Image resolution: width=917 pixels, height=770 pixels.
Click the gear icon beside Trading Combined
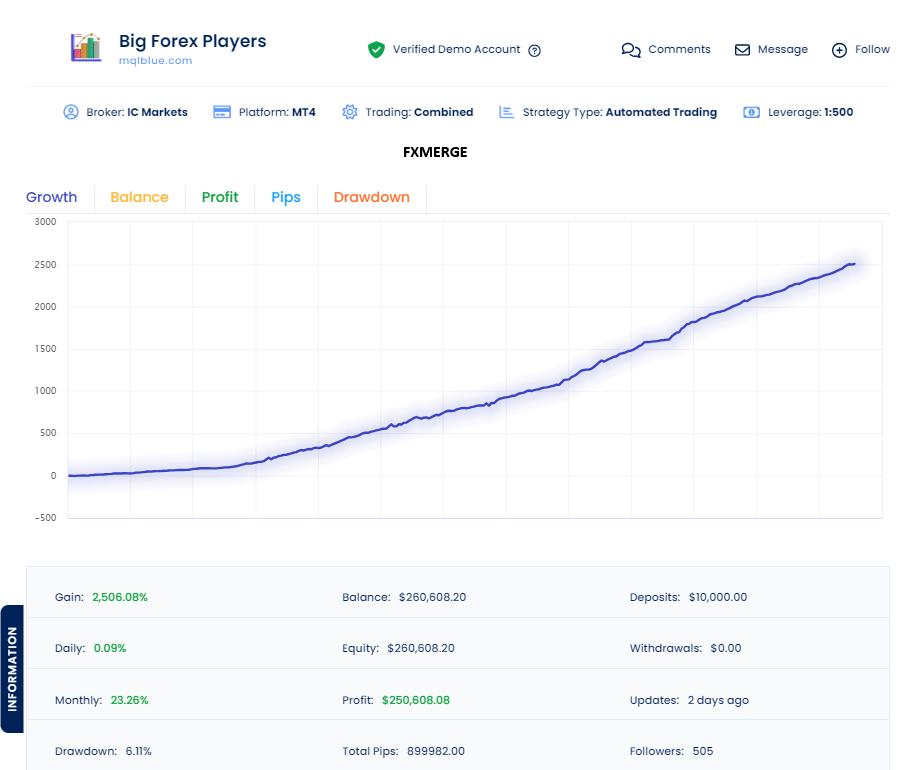349,112
